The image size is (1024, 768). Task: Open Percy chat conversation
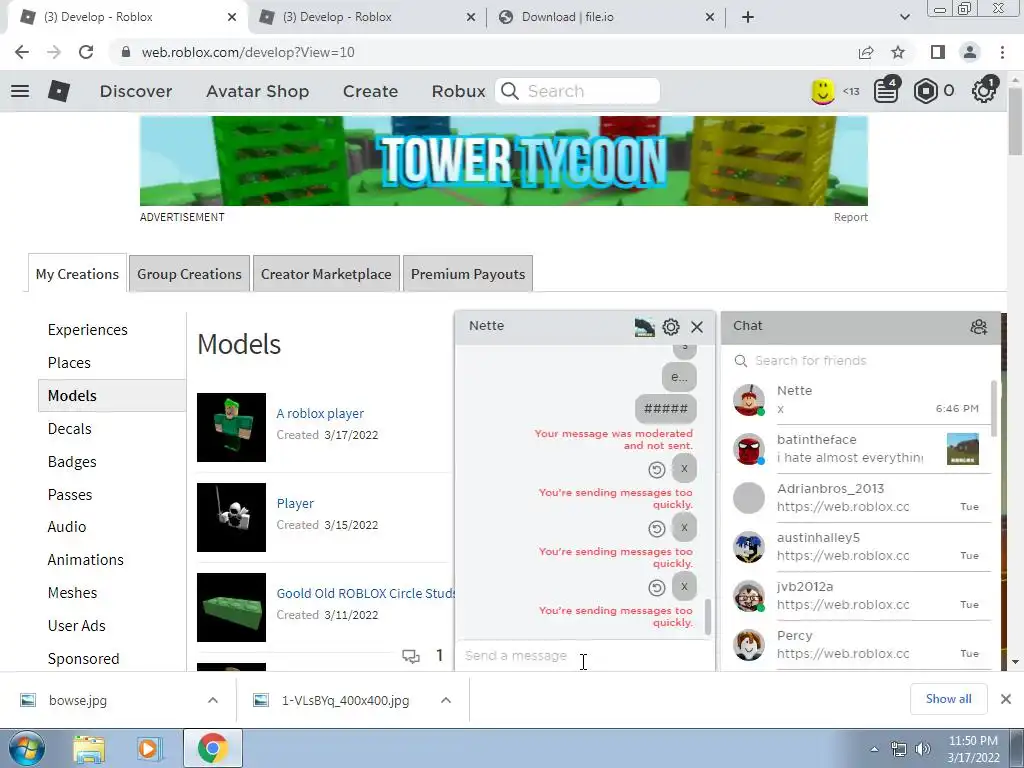tap(861, 645)
